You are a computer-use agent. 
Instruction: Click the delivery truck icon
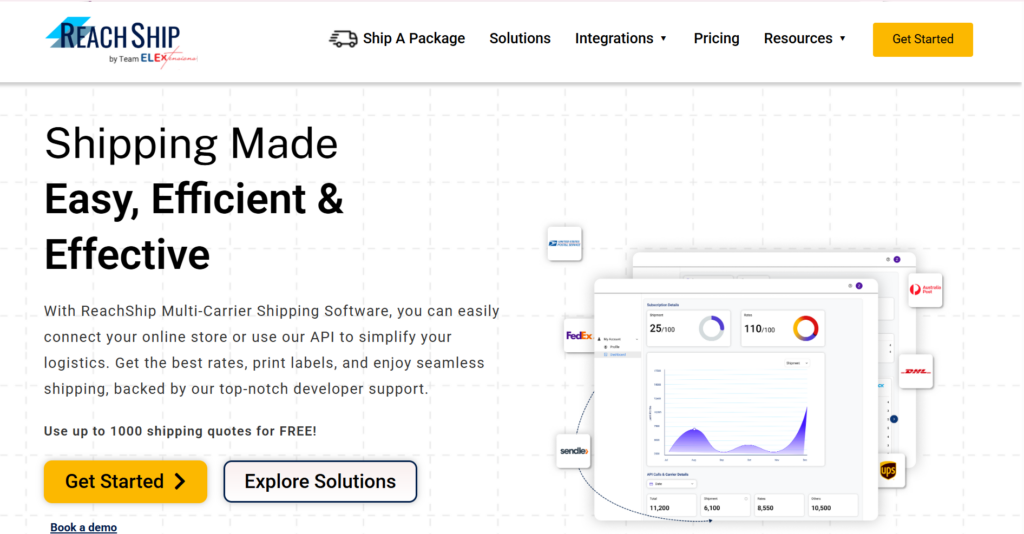(x=343, y=39)
